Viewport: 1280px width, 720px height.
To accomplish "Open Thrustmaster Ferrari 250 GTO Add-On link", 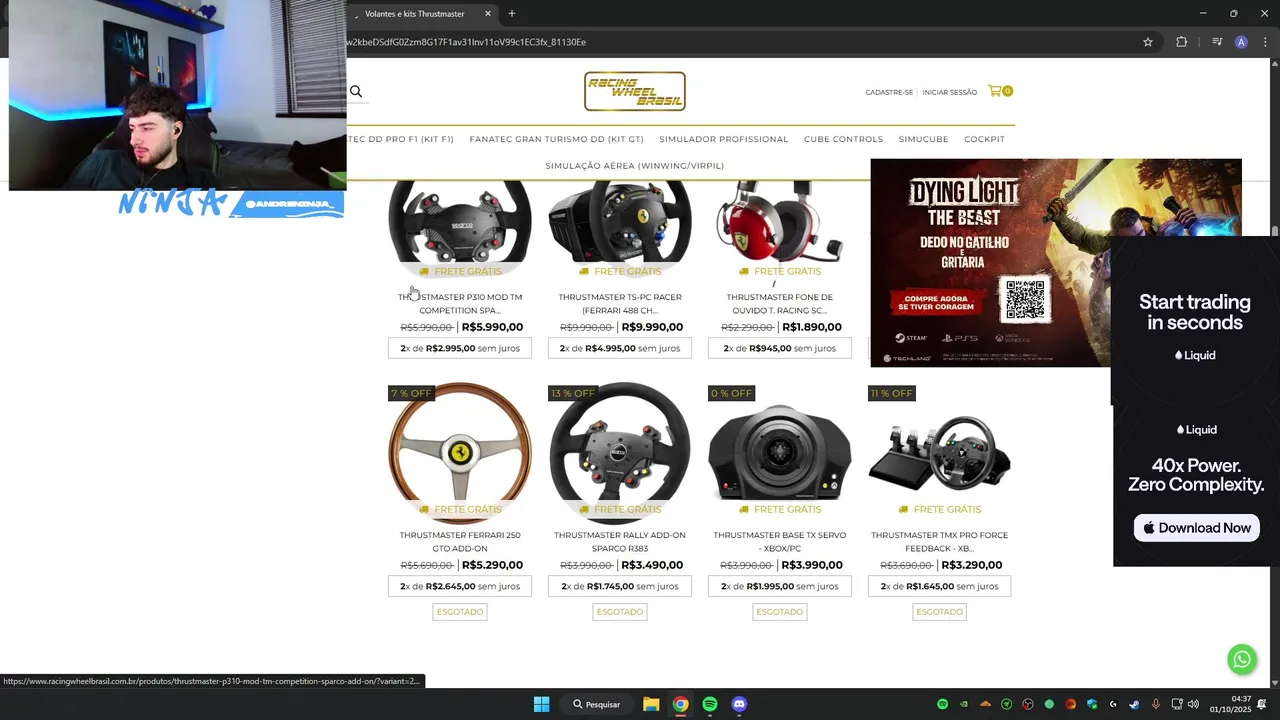I will coord(460,541).
